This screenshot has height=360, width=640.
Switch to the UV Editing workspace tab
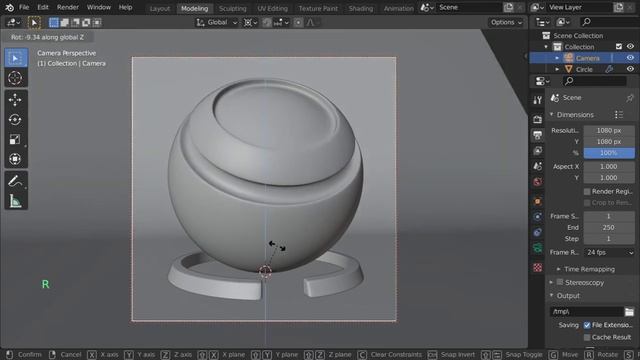272,8
